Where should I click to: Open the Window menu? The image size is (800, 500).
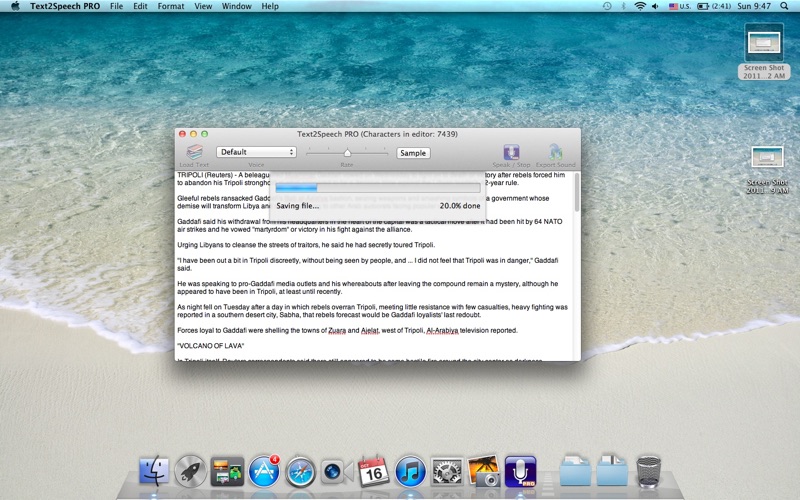[237, 6]
